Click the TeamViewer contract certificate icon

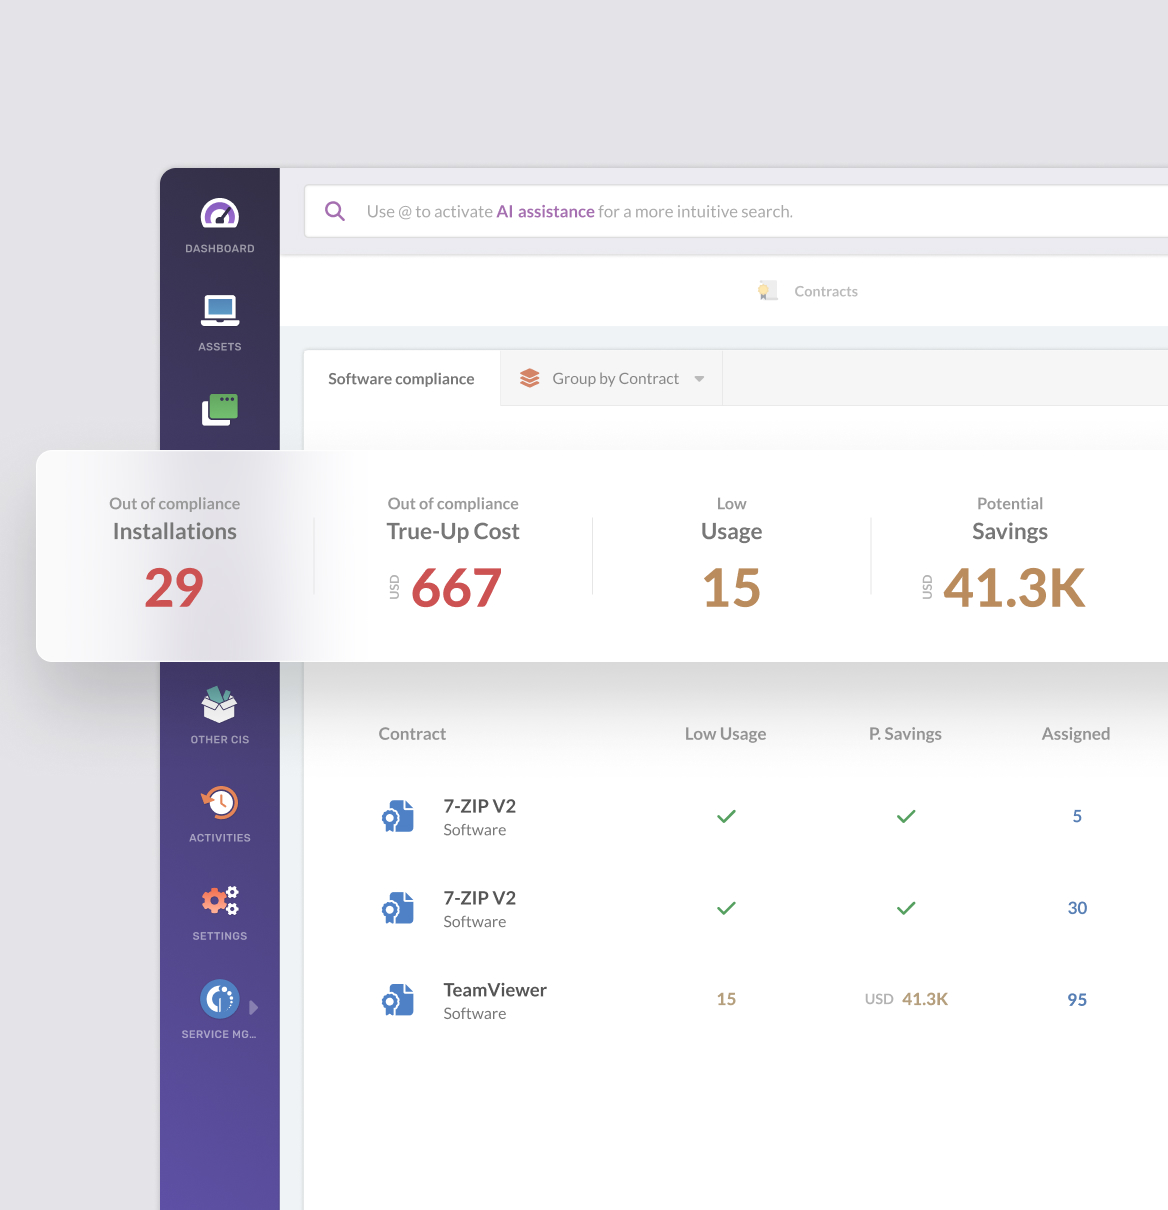click(x=398, y=1000)
